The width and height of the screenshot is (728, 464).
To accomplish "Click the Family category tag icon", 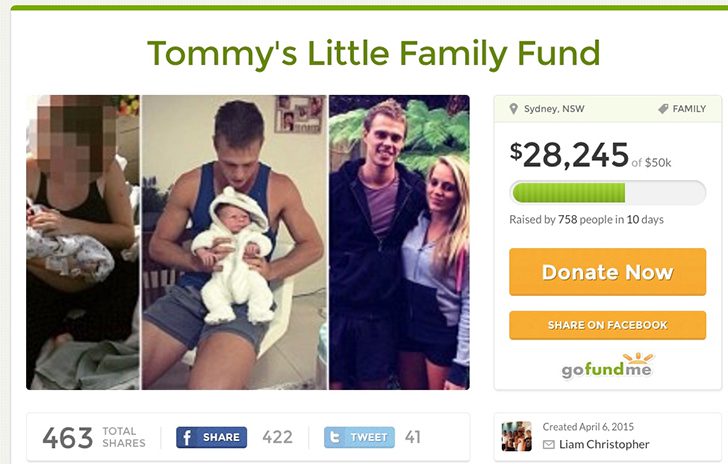I will 663,109.
